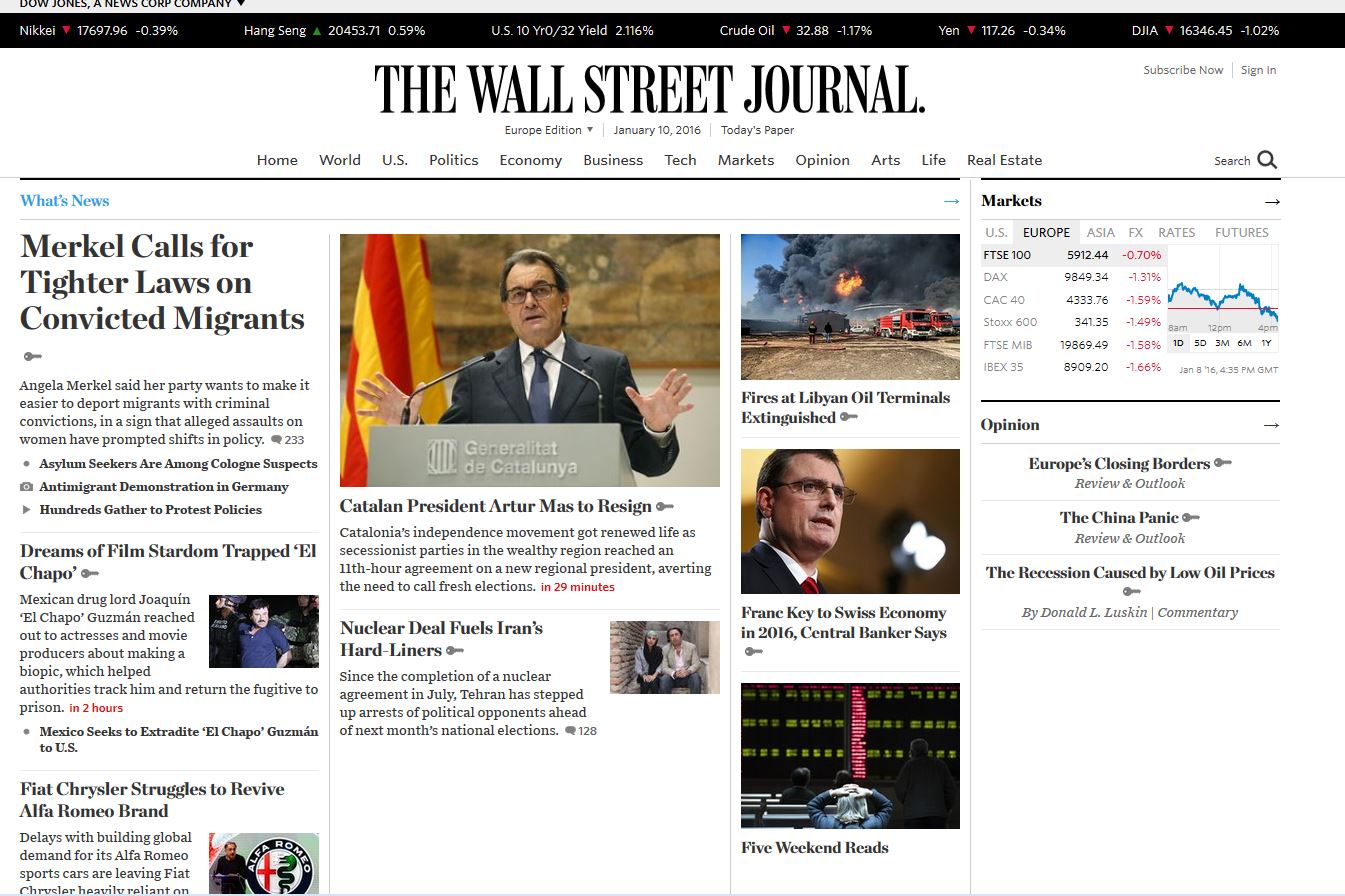
Task: Click key icon beside Merkel headline
Action: click(32, 357)
